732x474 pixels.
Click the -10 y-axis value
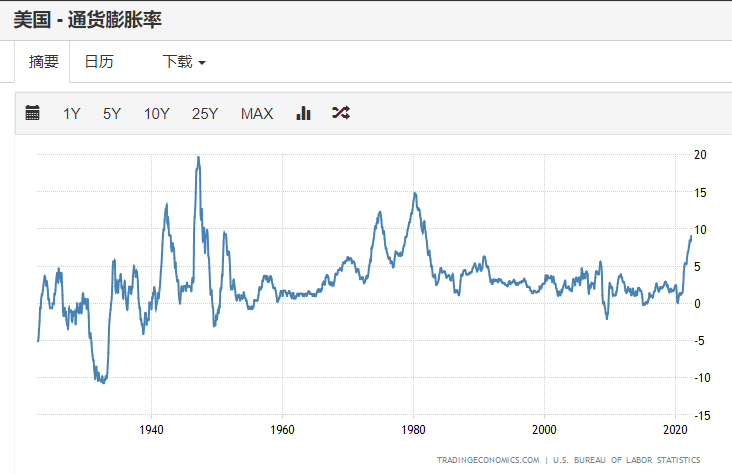click(x=702, y=378)
